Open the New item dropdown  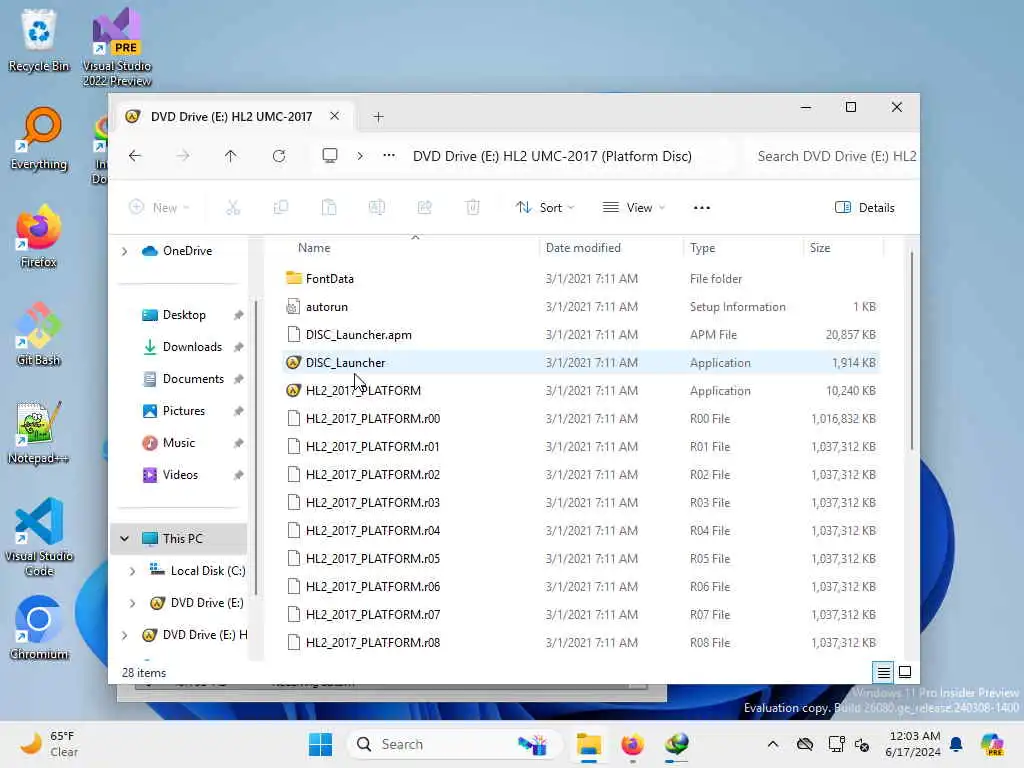click(159, 208)
